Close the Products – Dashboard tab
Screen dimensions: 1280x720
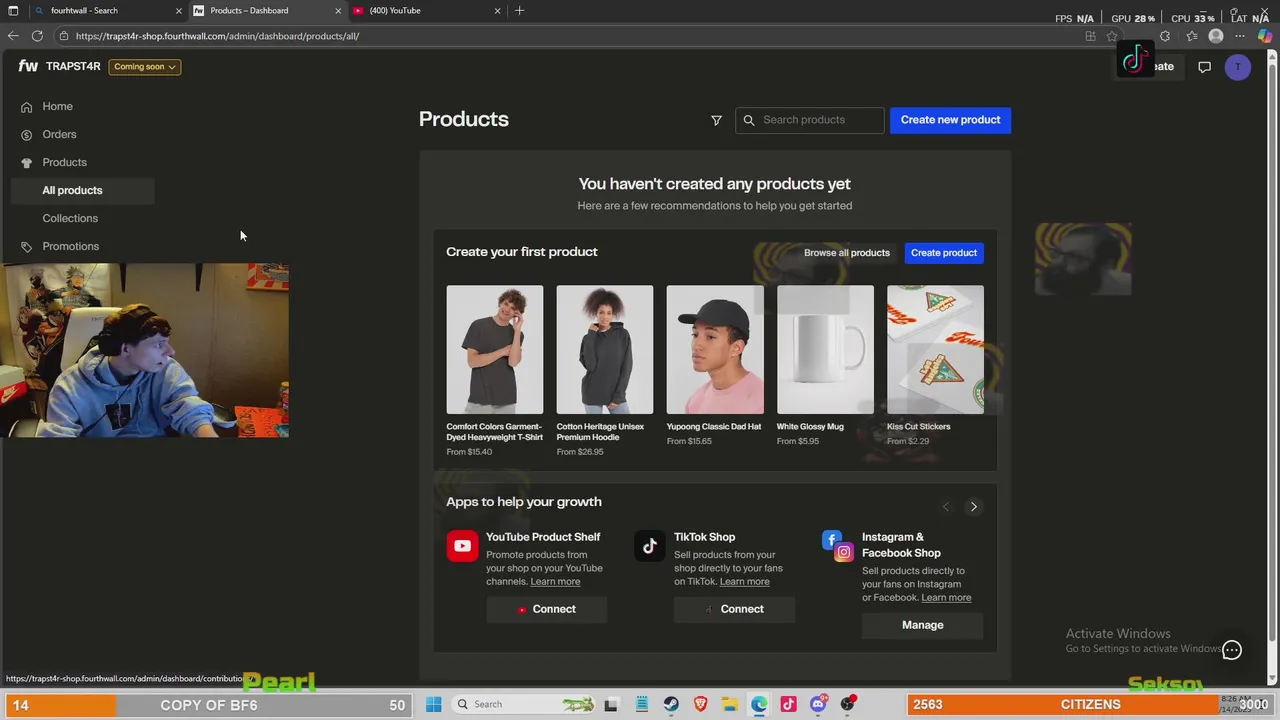[338, 11]
